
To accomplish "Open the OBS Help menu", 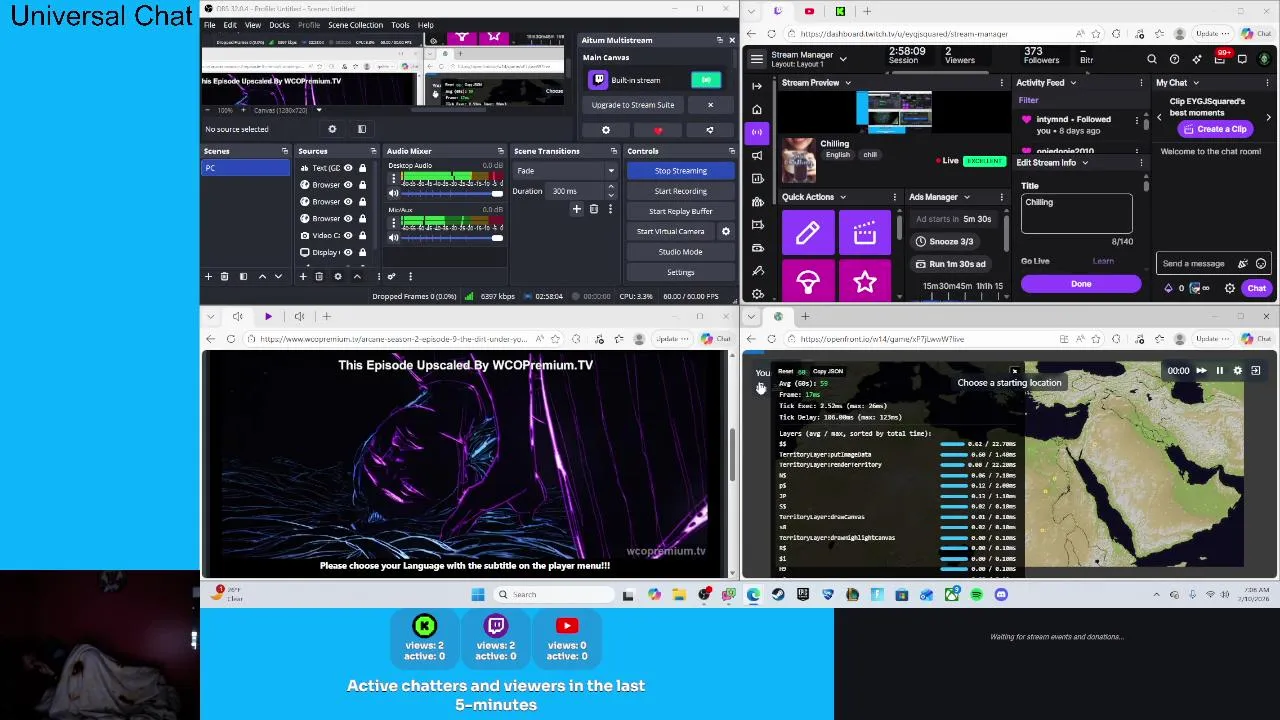I will [x=425, y=25].
